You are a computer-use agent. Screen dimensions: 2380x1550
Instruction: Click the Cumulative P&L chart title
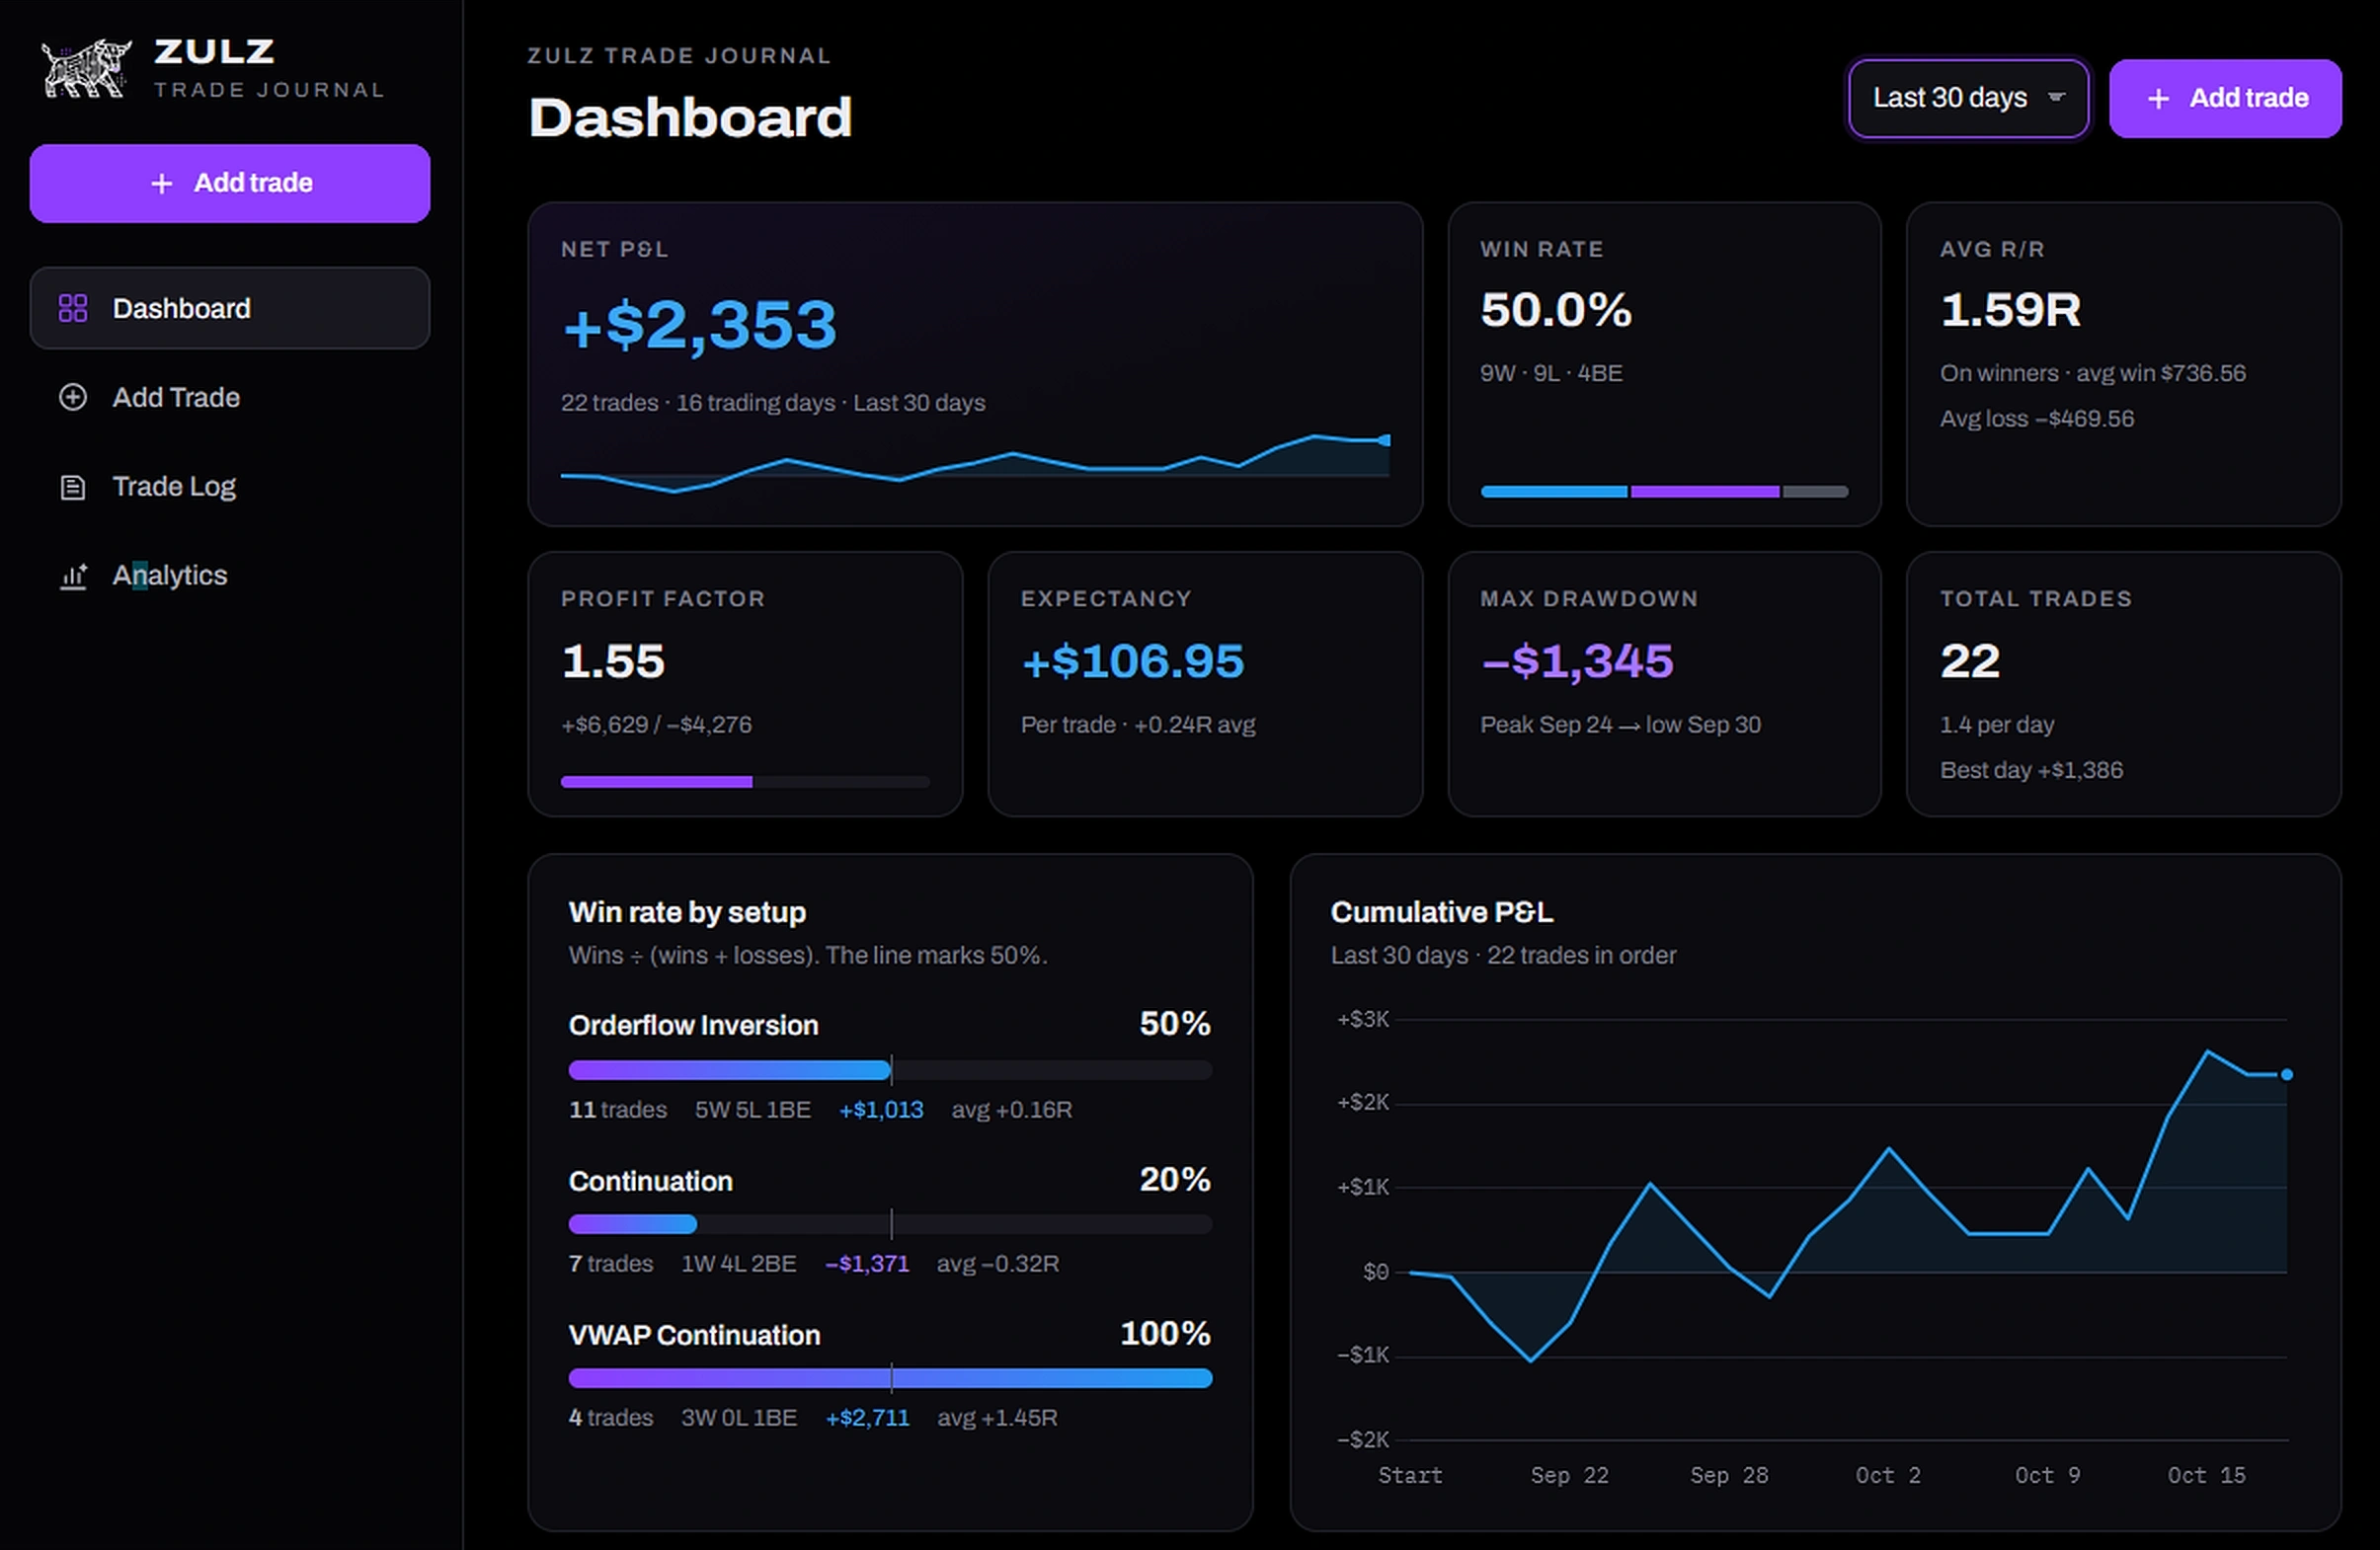[x=1441, y=912]
